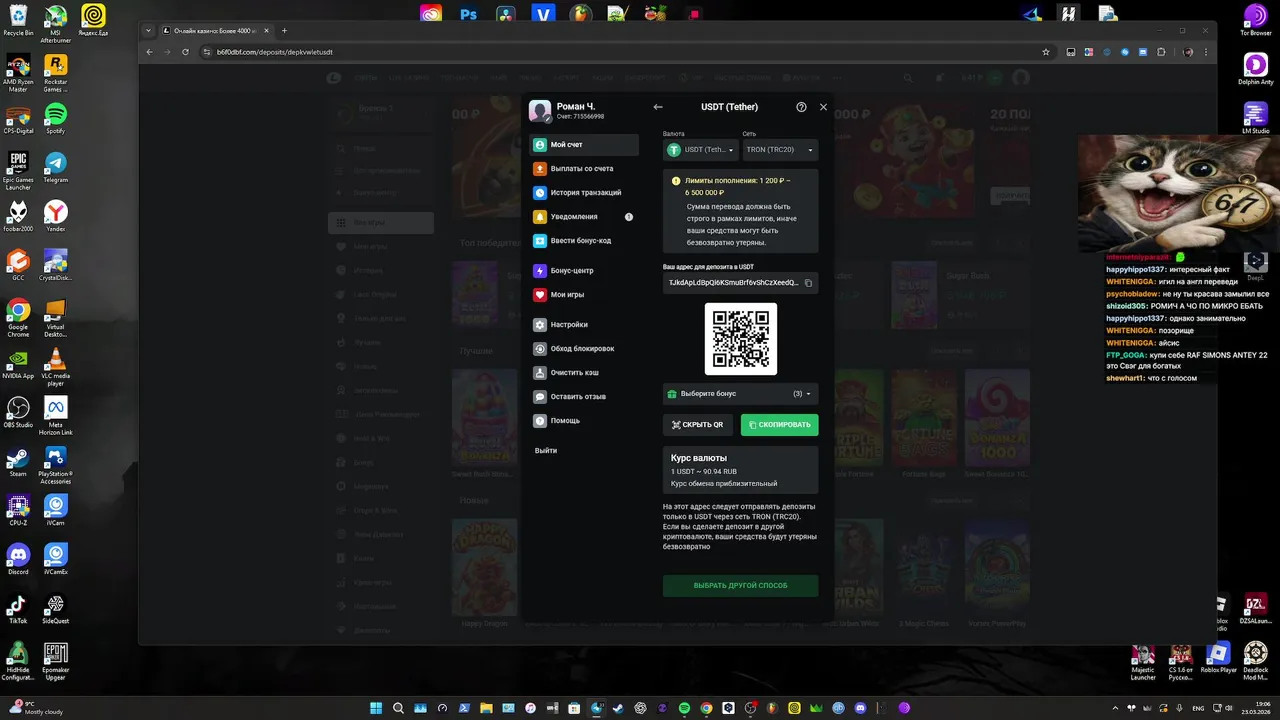Click the browser forward arrow
The image size is (1280, 720).
point(167,52)
